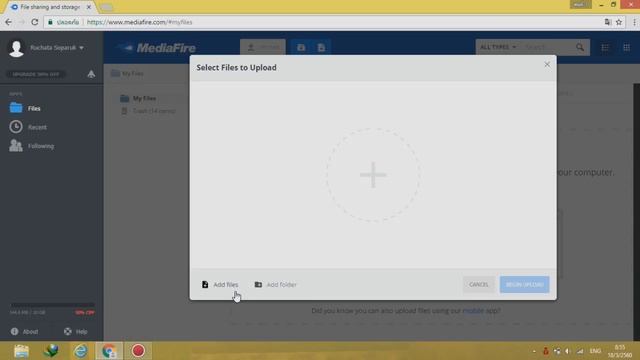Click the new file icon in header
The width and height of the screenshot is (640, 360).
321,47
